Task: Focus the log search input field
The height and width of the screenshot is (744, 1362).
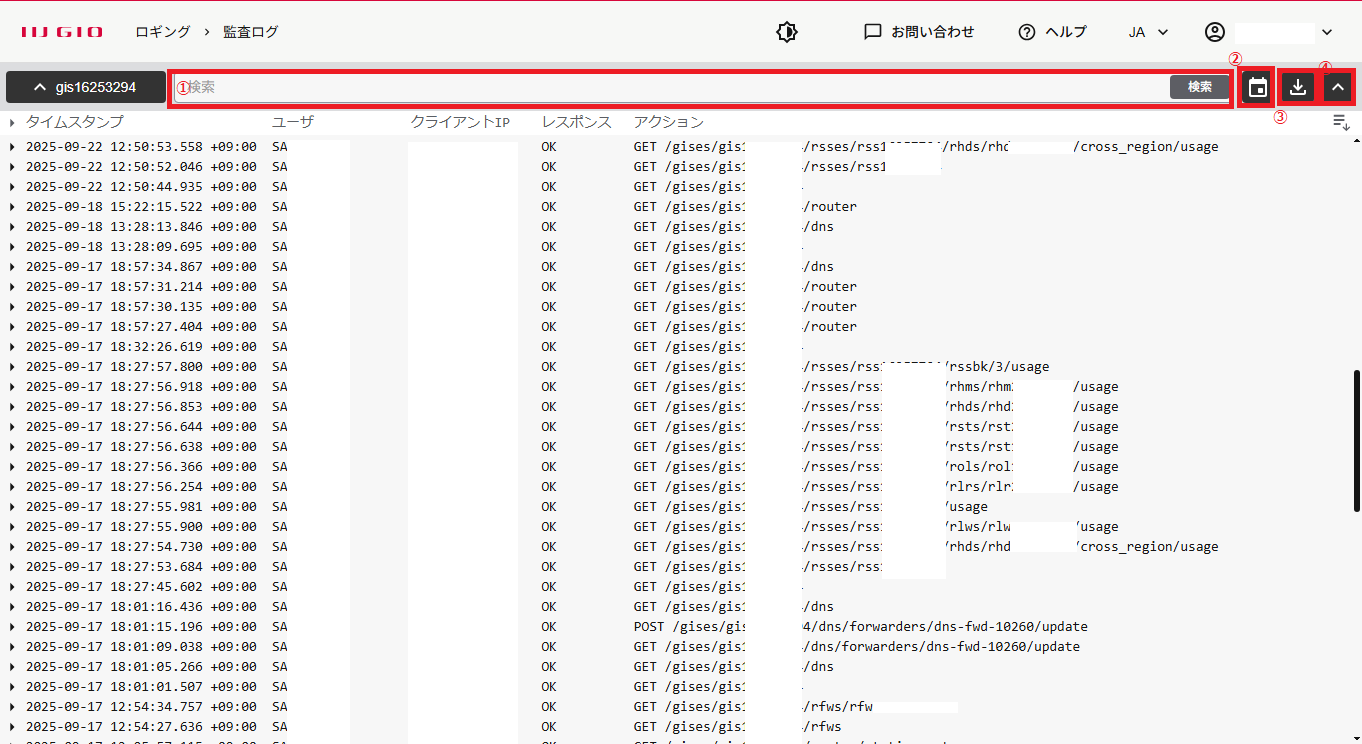Action: 670,87
